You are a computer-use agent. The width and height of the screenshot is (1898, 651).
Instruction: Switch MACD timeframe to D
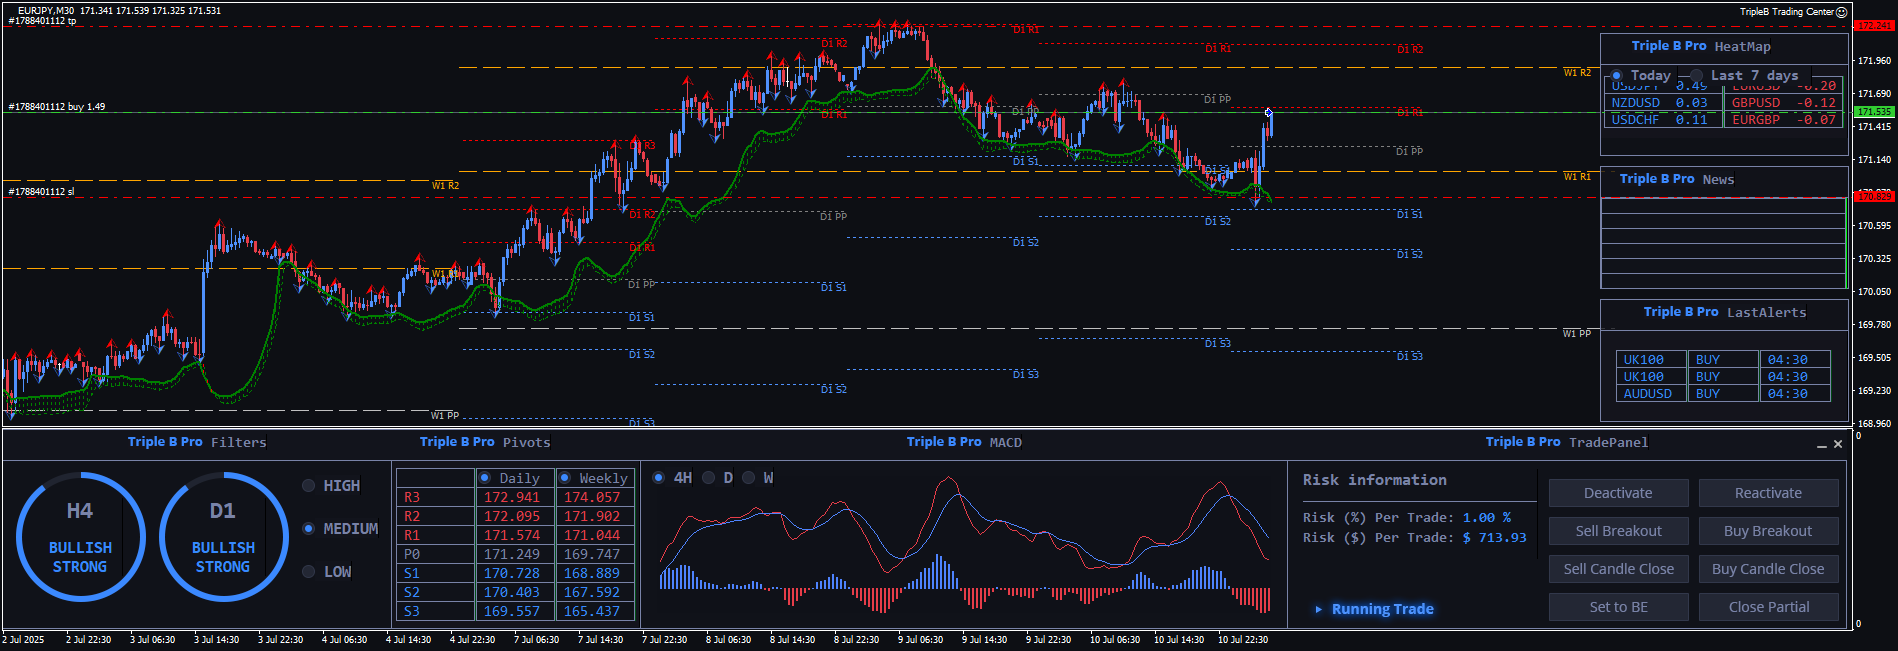[x=709, y=478]
